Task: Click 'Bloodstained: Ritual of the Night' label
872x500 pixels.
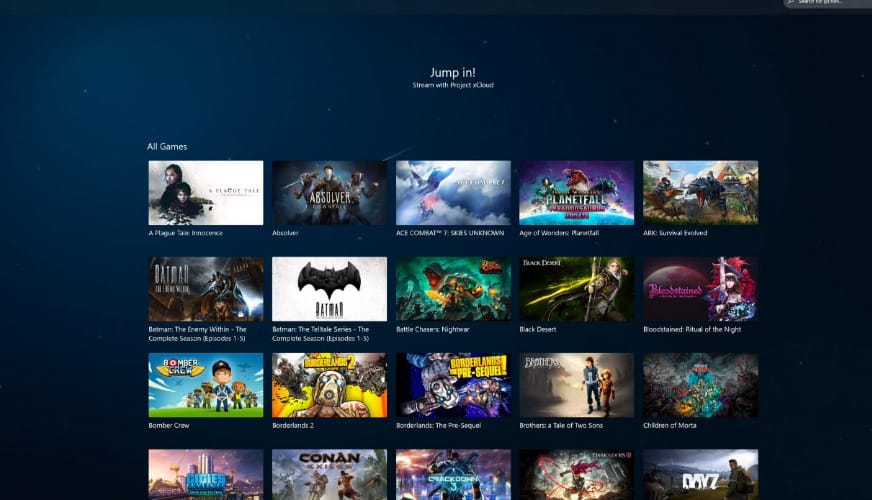Action: click(x=692, y=329)
